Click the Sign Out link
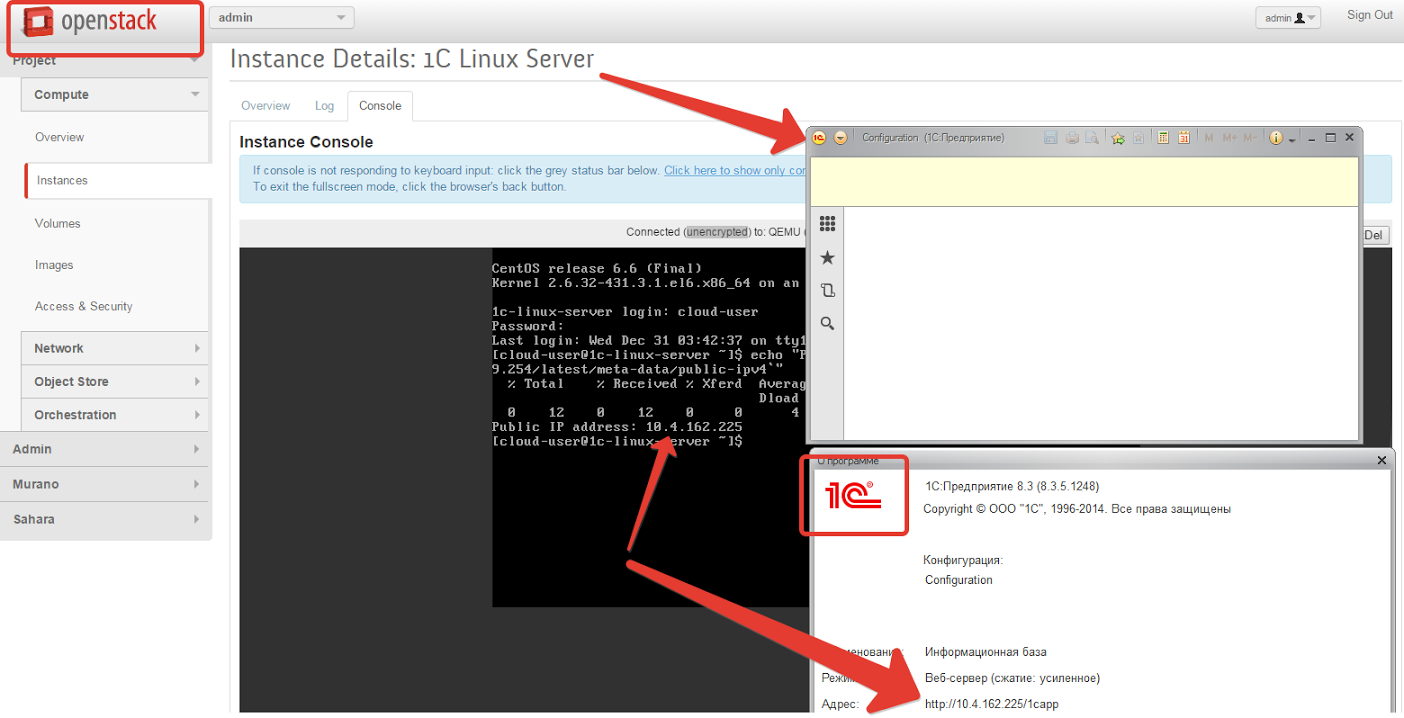 1369,15
